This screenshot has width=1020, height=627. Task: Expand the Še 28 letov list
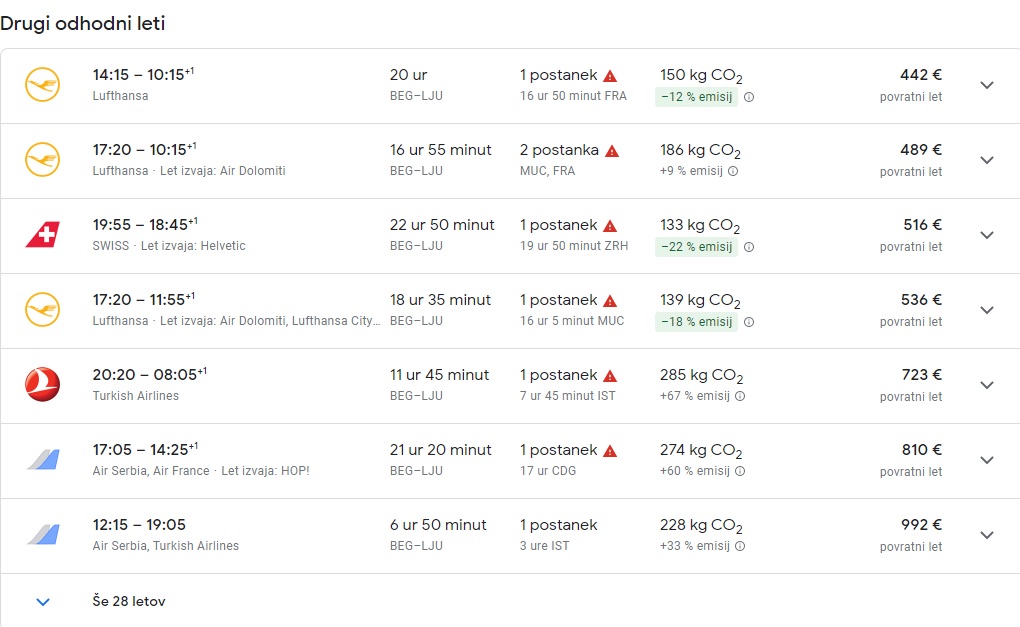click(x=42, y=601)
